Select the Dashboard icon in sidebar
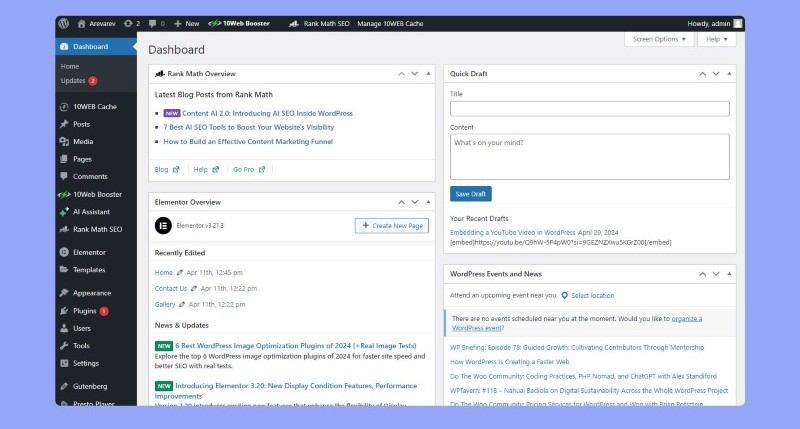 point(64,46)
